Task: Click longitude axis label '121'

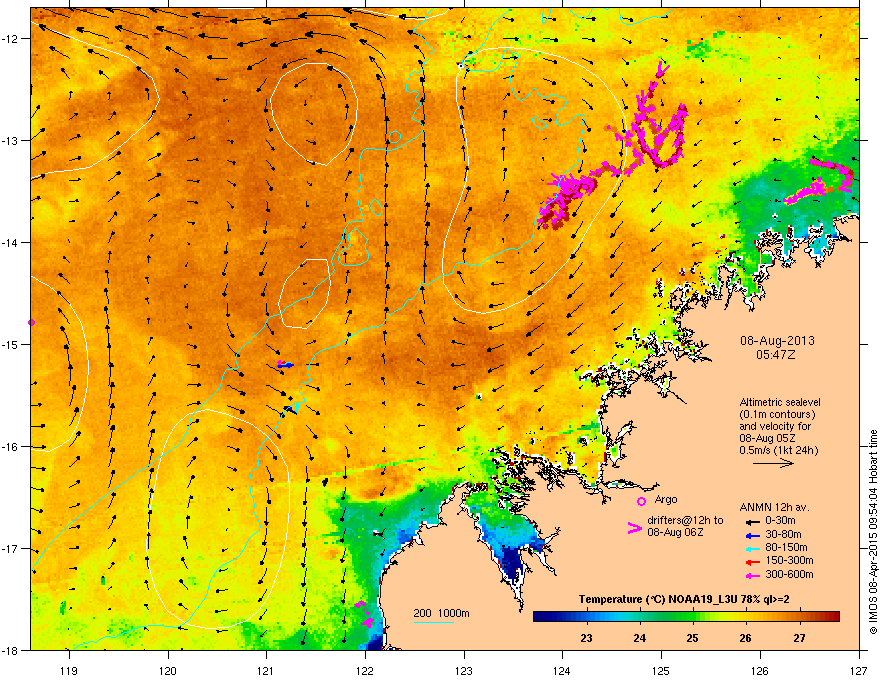Action: coord(266,670)
